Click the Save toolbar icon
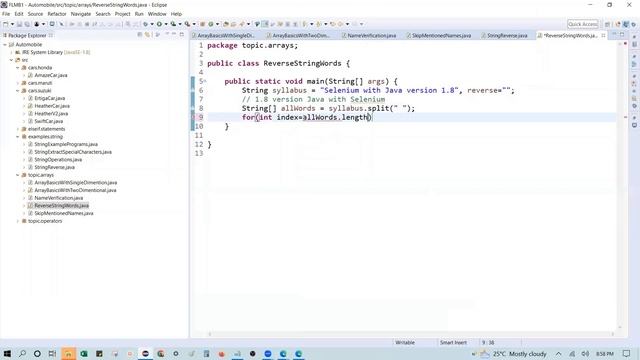Image resolution: width=640 pixels, height=360 pixels. click(19, 24)
